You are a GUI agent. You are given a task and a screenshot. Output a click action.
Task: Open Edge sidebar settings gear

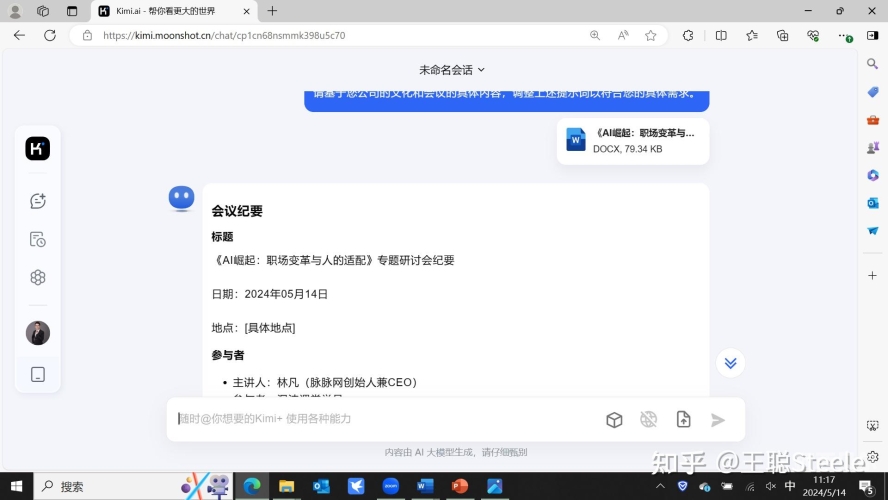click(873, 456)
